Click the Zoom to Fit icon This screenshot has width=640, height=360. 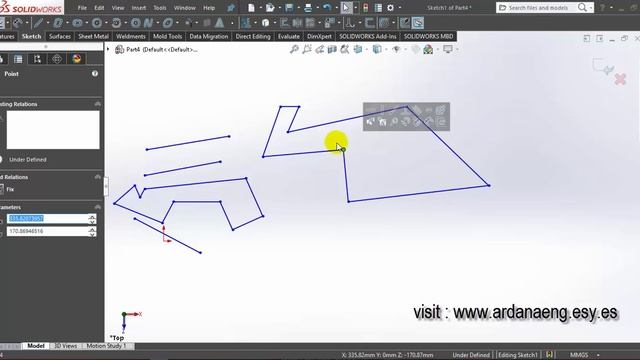294,49
